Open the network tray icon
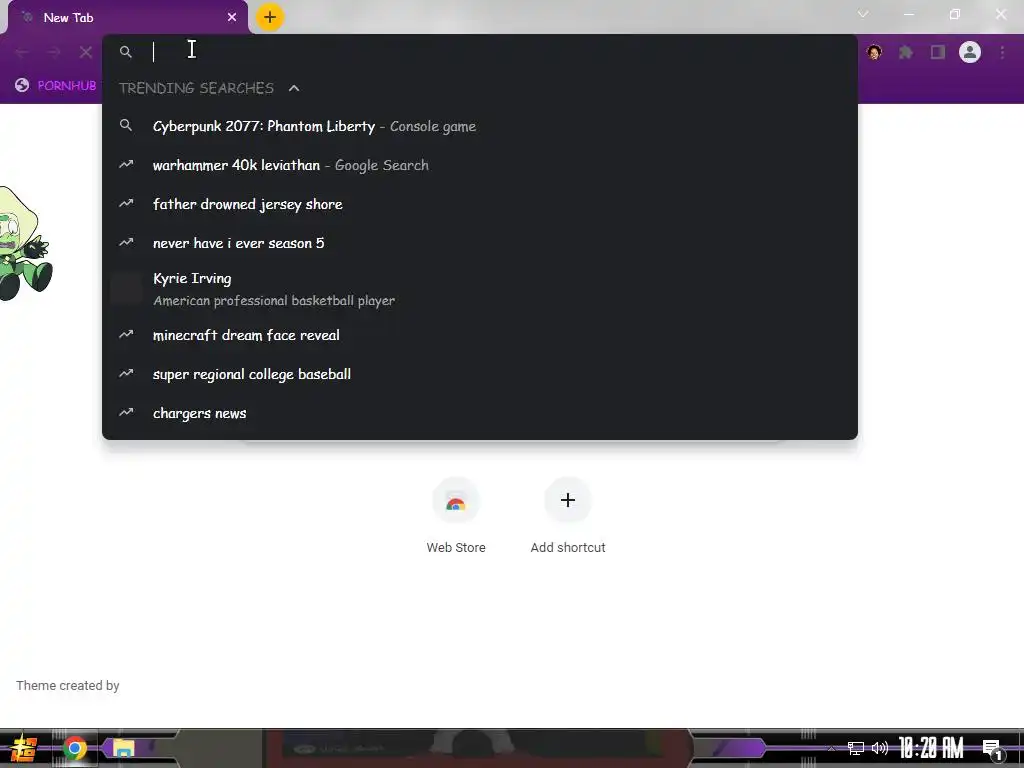 click(856, 748)
